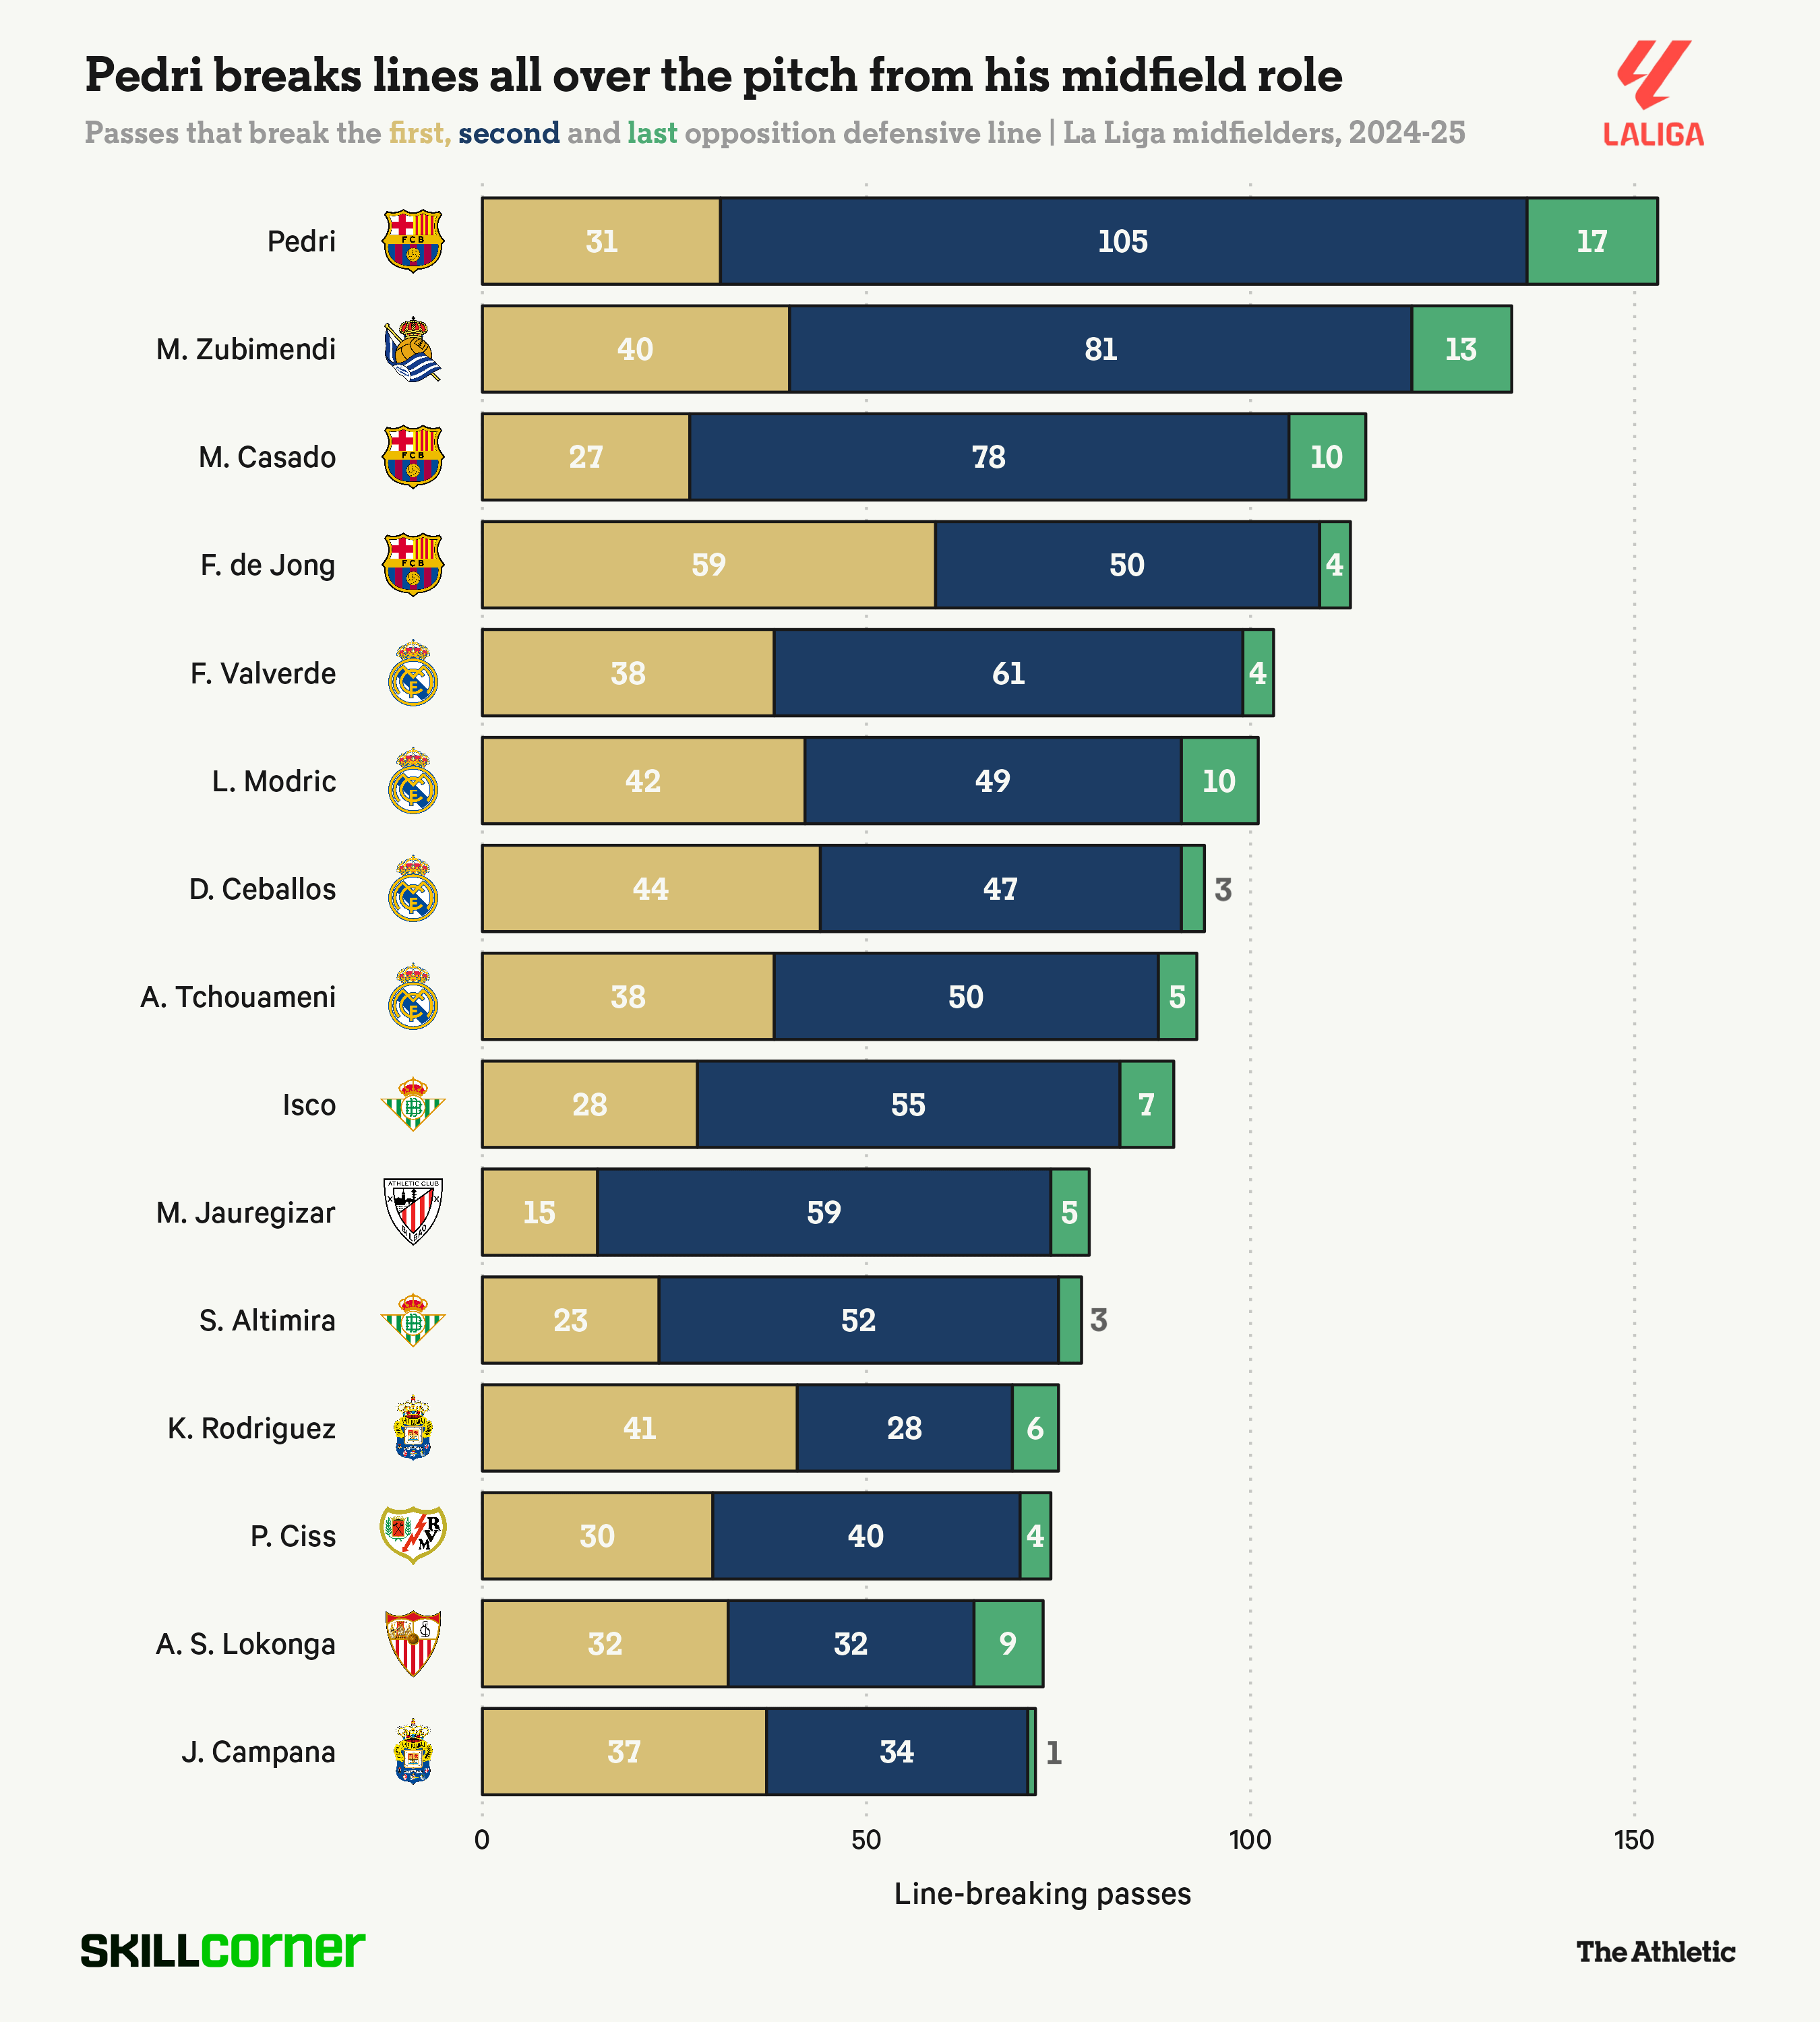Click F. de Jong's gold segment showing 59
The image size is (1820, 2022).
tap(708, 565)
